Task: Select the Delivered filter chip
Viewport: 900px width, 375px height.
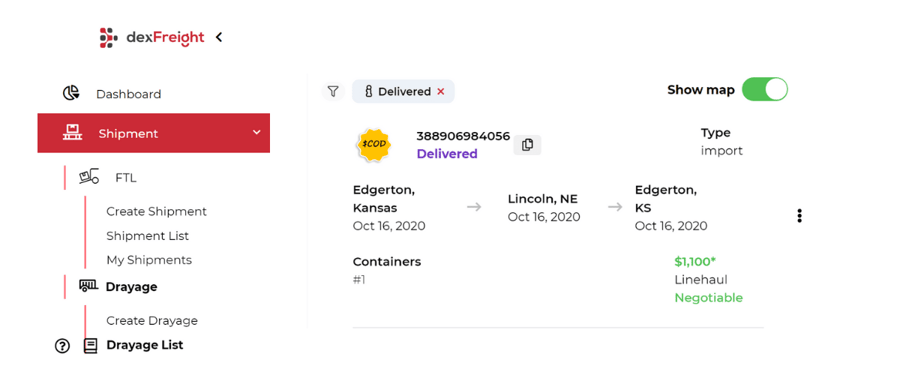Action: (404, 91)
